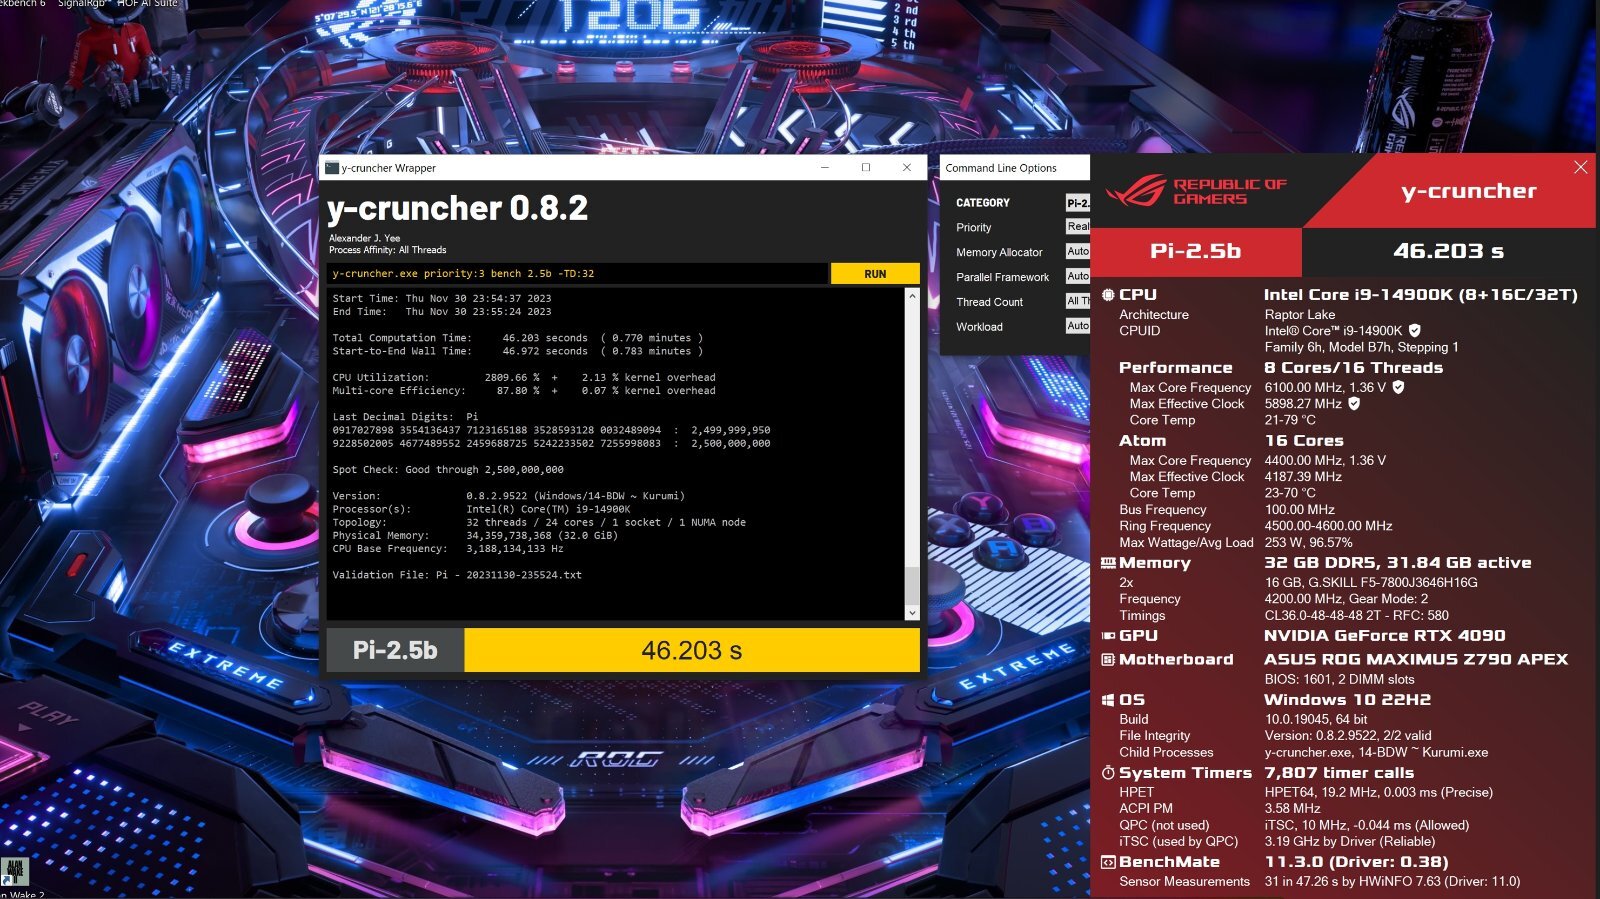This screenshot has width=1600, height=899.
Task: Click the CL36.0-48-48-48 2T timings value
Action: pos(1356,615)
